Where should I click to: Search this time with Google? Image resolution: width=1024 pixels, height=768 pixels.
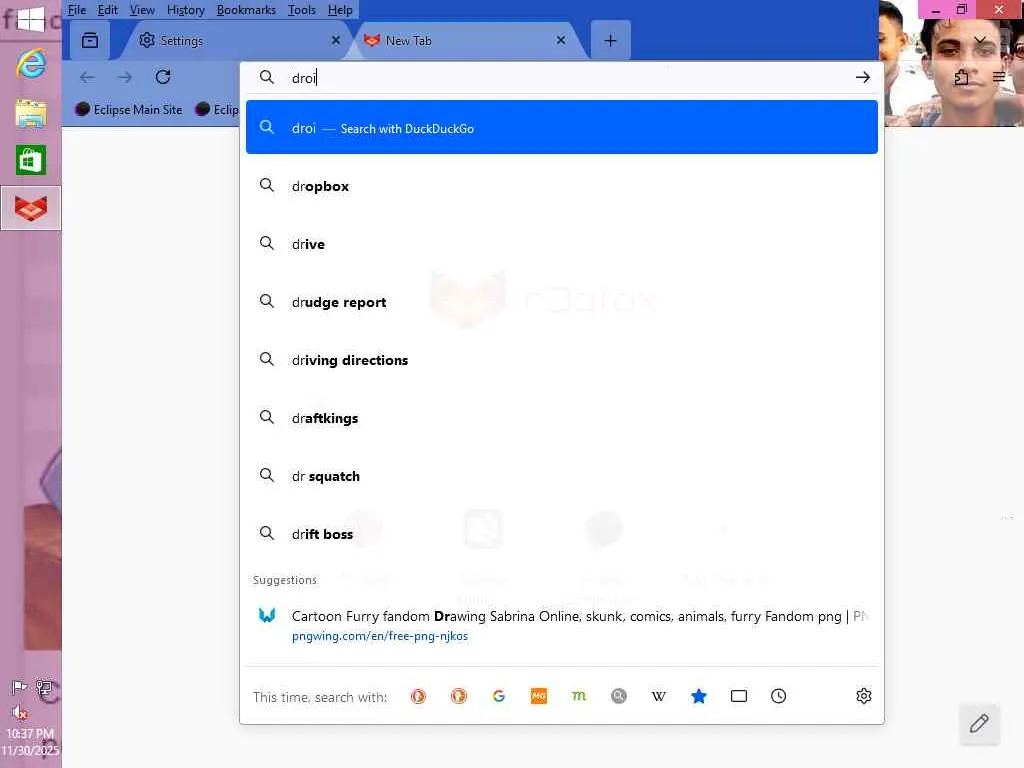click(x=499, y=696)
